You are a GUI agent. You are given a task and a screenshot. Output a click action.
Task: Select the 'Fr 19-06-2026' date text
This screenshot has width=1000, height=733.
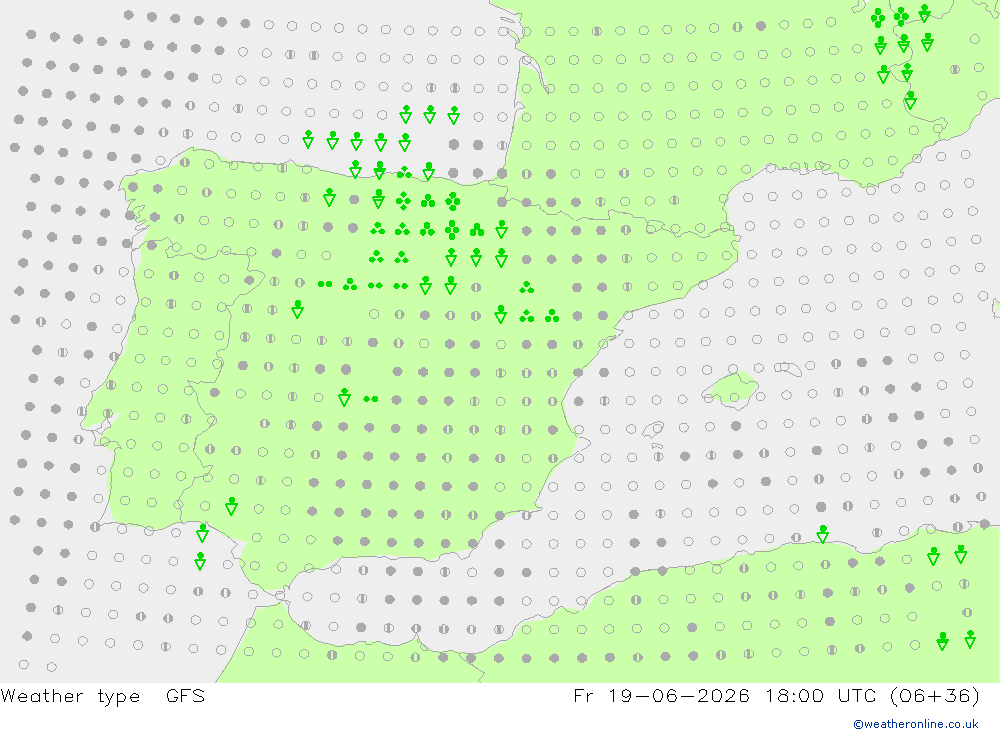[661, 695]
